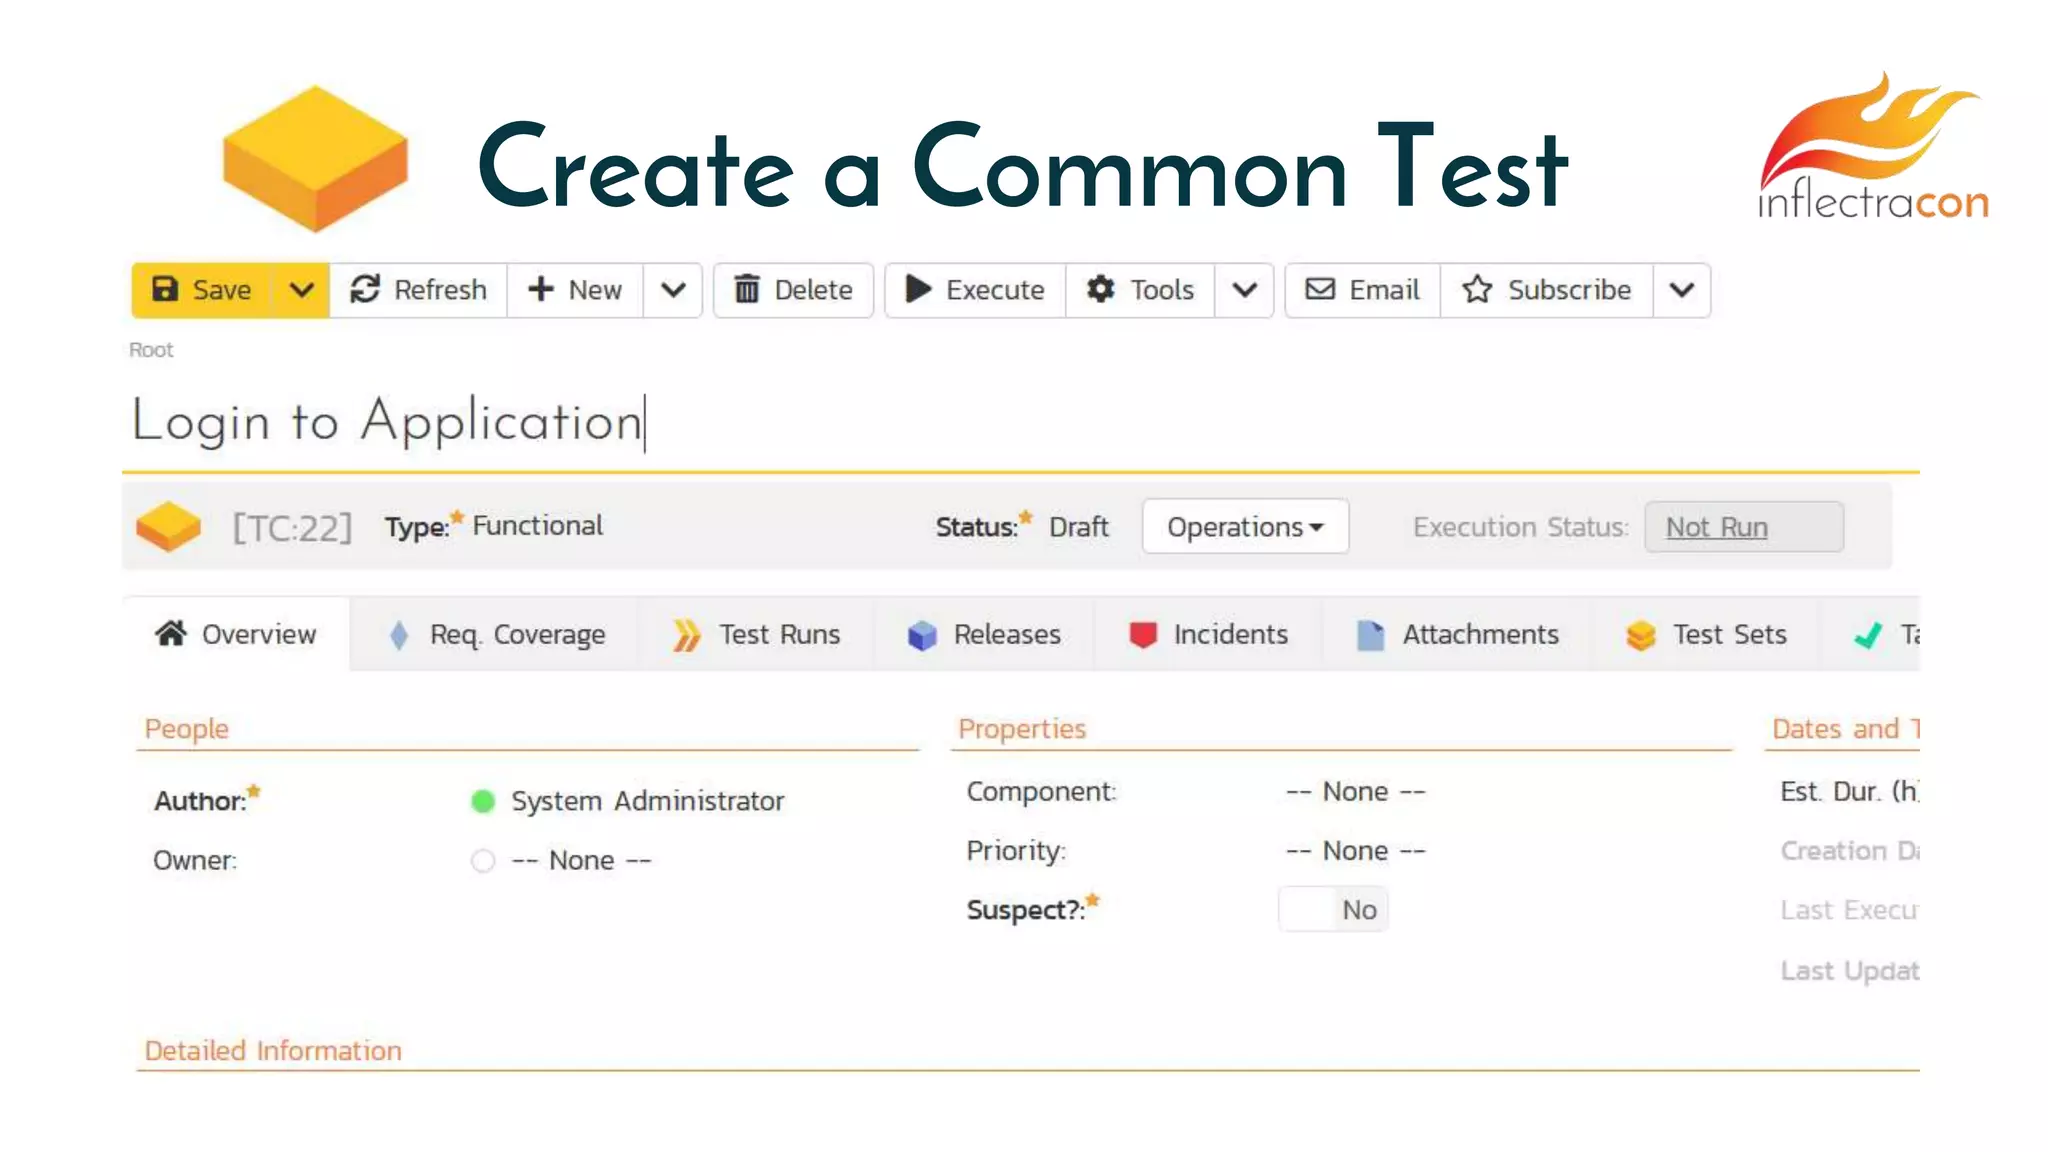Click the Tools button
The height and width of the screenshot is (1152, 2048).
pos(1141,291)
